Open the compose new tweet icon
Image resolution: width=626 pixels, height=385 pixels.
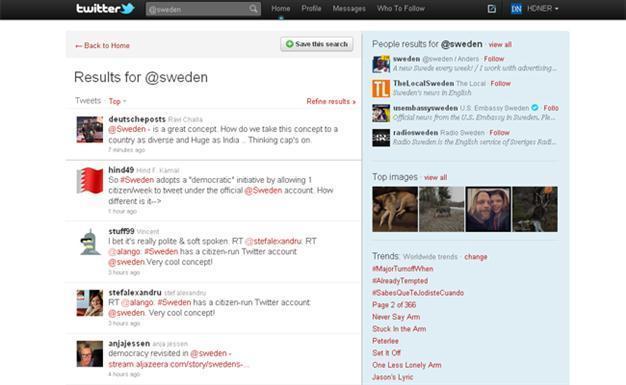click(x=491, y=8)
